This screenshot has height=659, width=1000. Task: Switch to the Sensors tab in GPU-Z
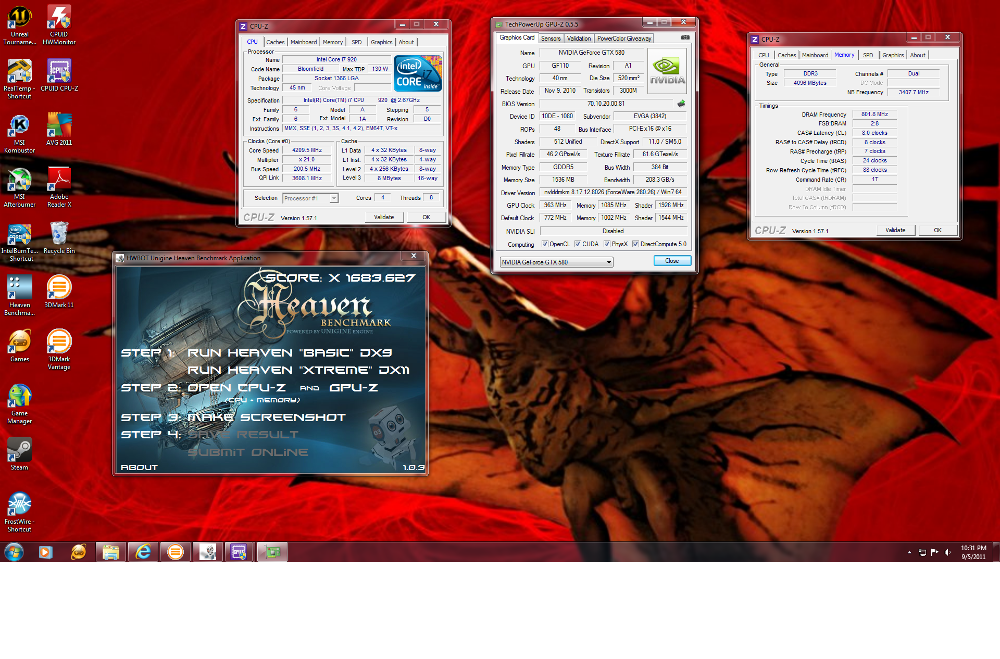550,38
